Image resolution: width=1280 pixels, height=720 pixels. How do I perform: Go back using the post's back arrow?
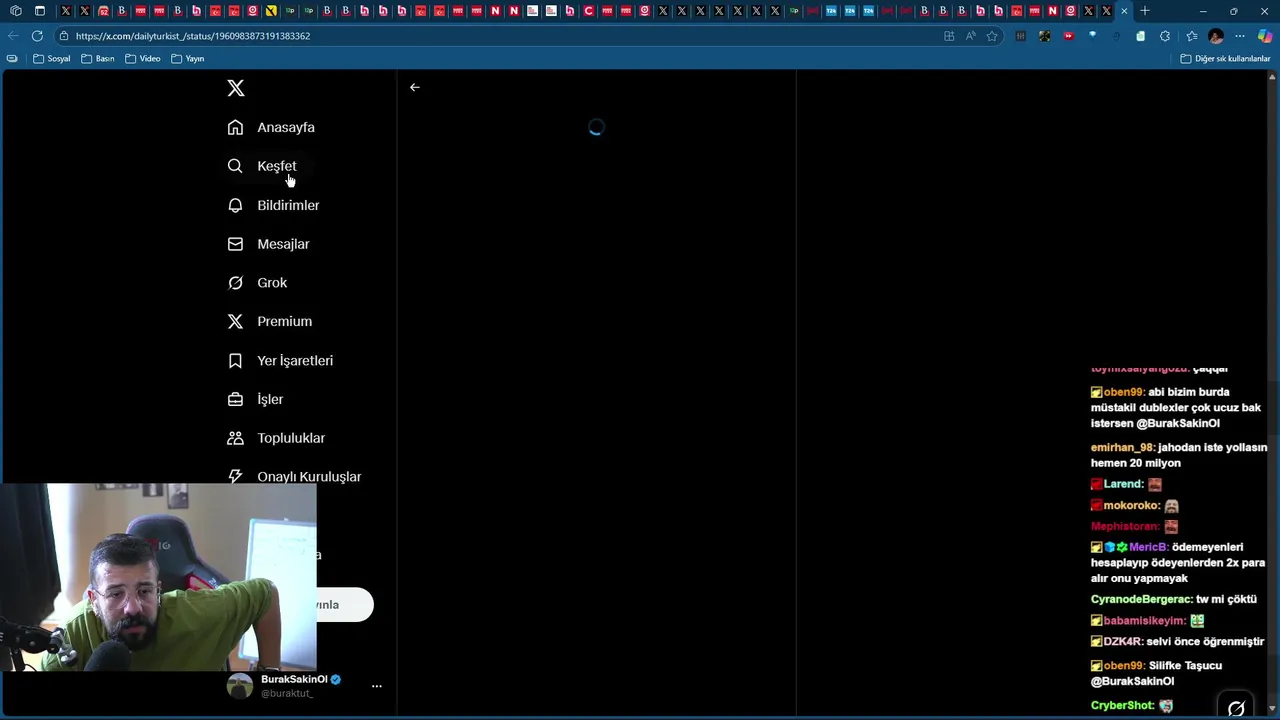pos(414,87)
